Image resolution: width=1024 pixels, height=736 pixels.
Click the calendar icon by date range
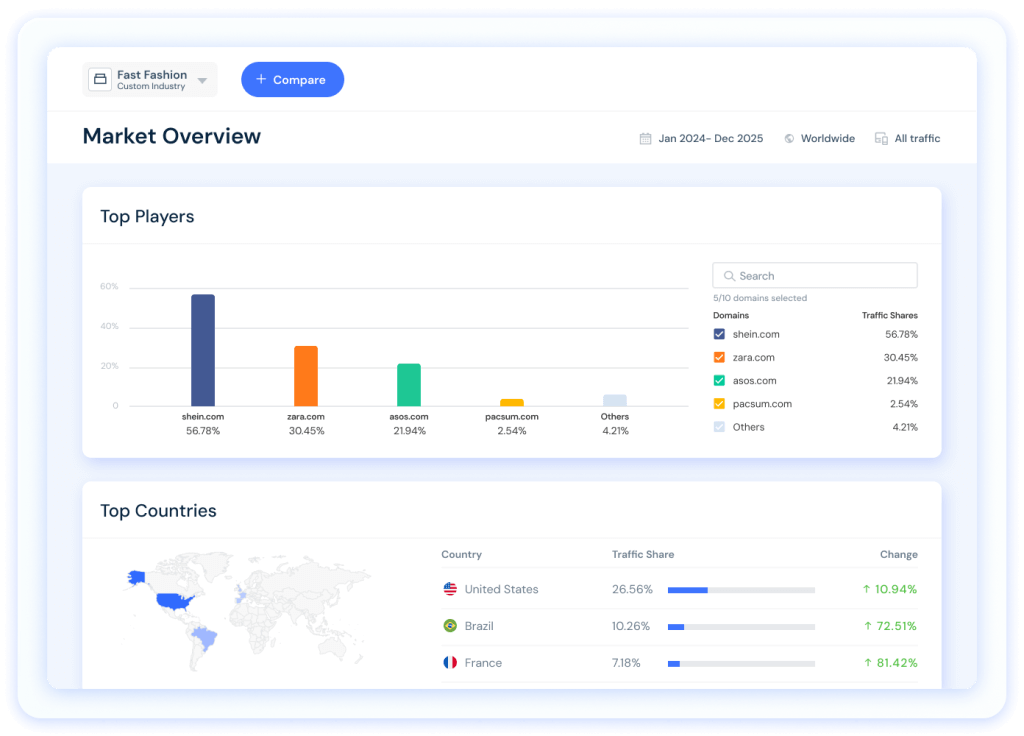(645, 138)
